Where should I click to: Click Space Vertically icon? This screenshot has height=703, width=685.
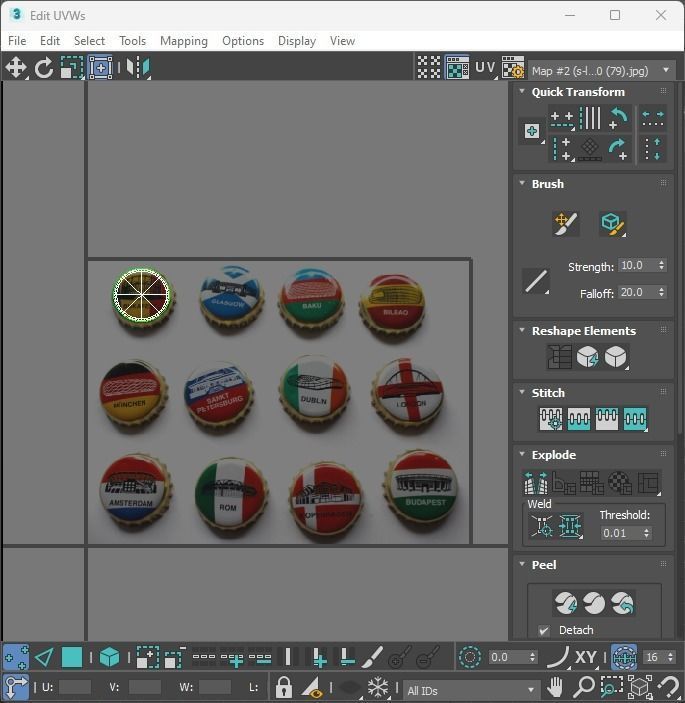653,149
